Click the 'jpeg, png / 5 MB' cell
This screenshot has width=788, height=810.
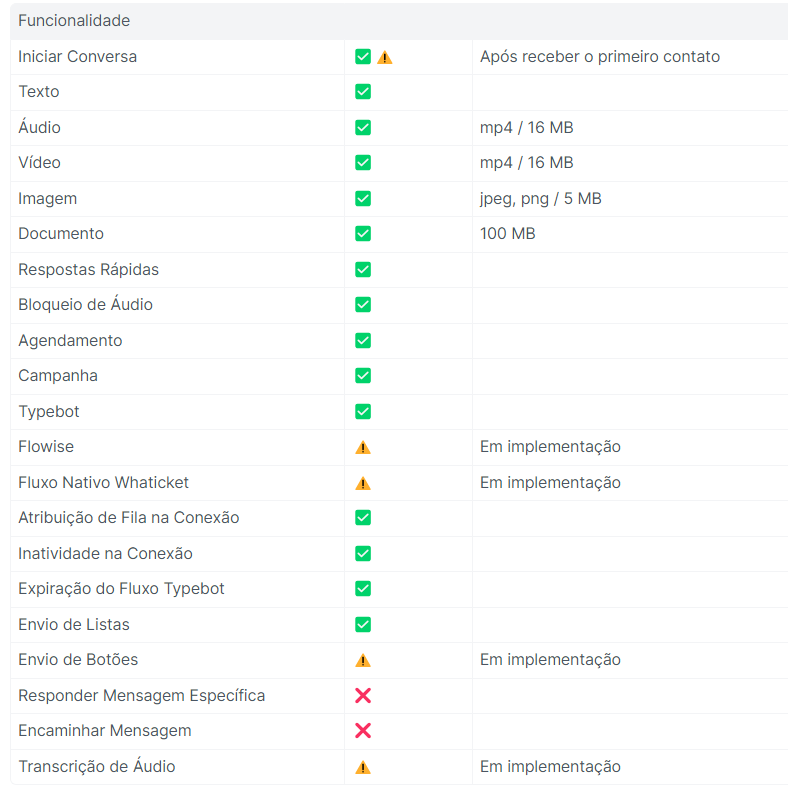pos(540,198)
